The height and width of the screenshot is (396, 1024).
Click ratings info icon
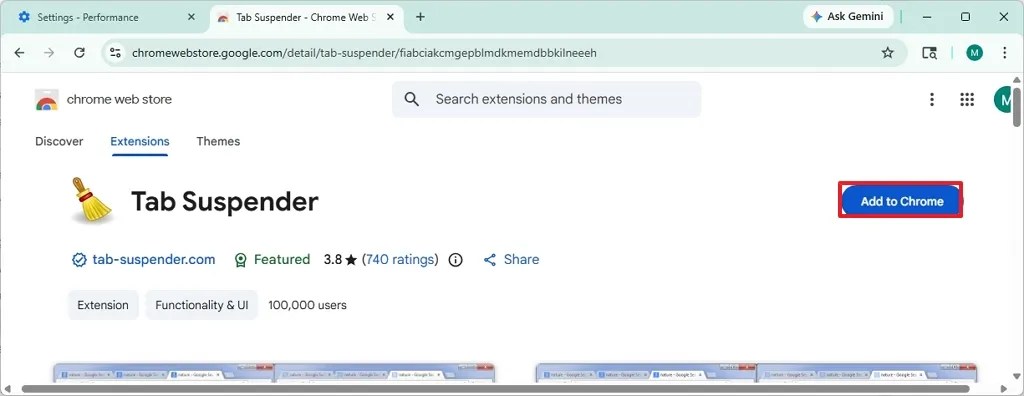456,260
